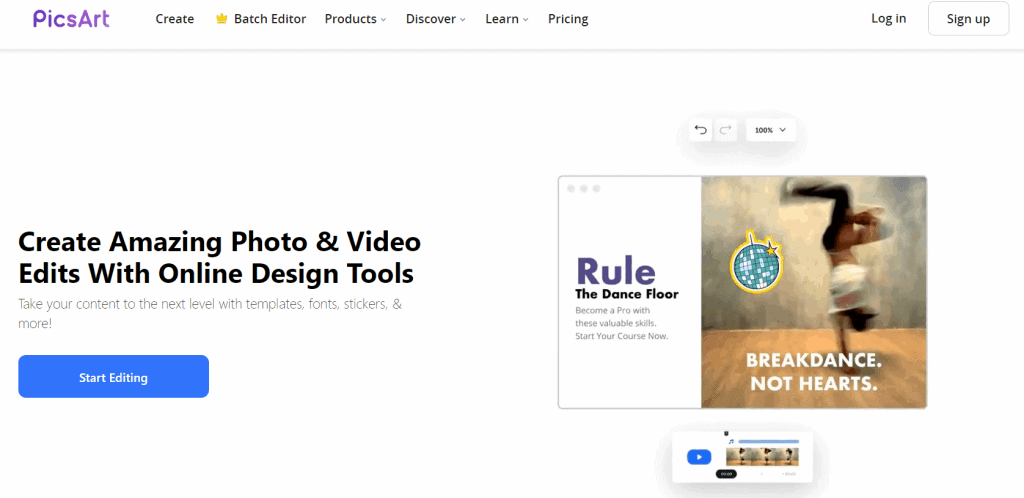
Task: Open the 100% zoom level dropdown
Action: coord(770,130)
